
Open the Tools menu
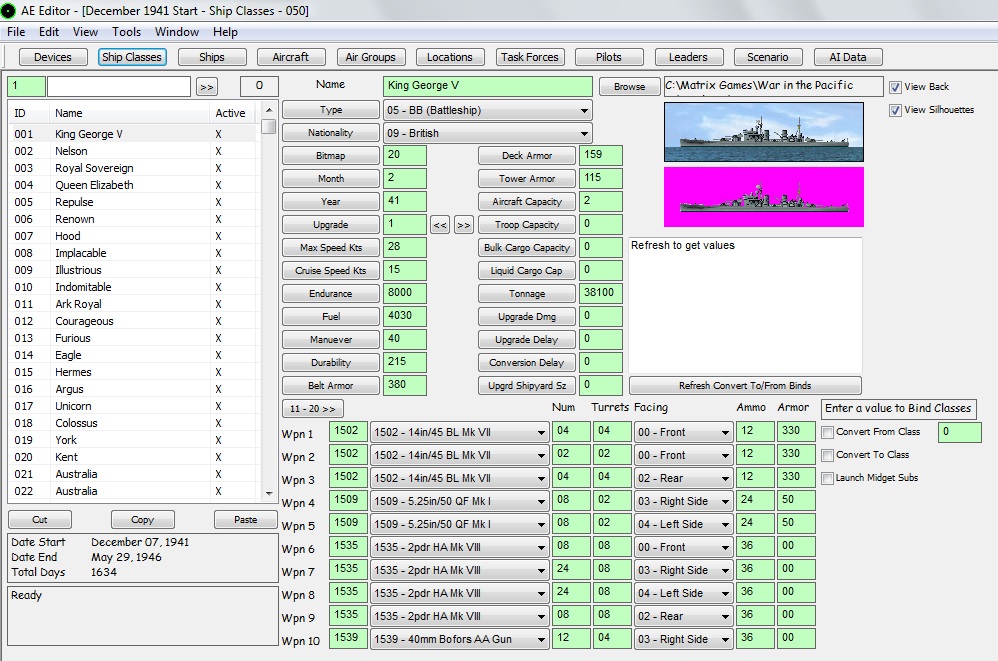pos(126,31)
